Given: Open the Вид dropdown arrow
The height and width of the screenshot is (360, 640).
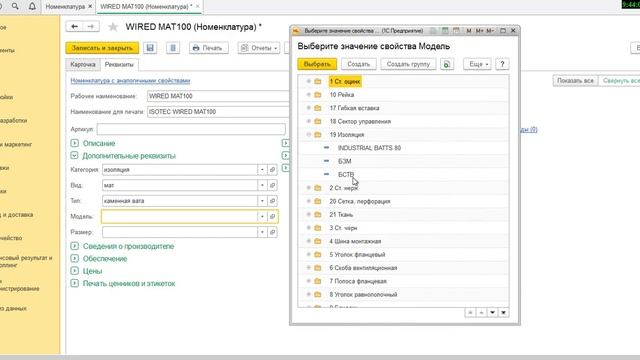Looking at the screenshot, I should click(x=262, y=185).
